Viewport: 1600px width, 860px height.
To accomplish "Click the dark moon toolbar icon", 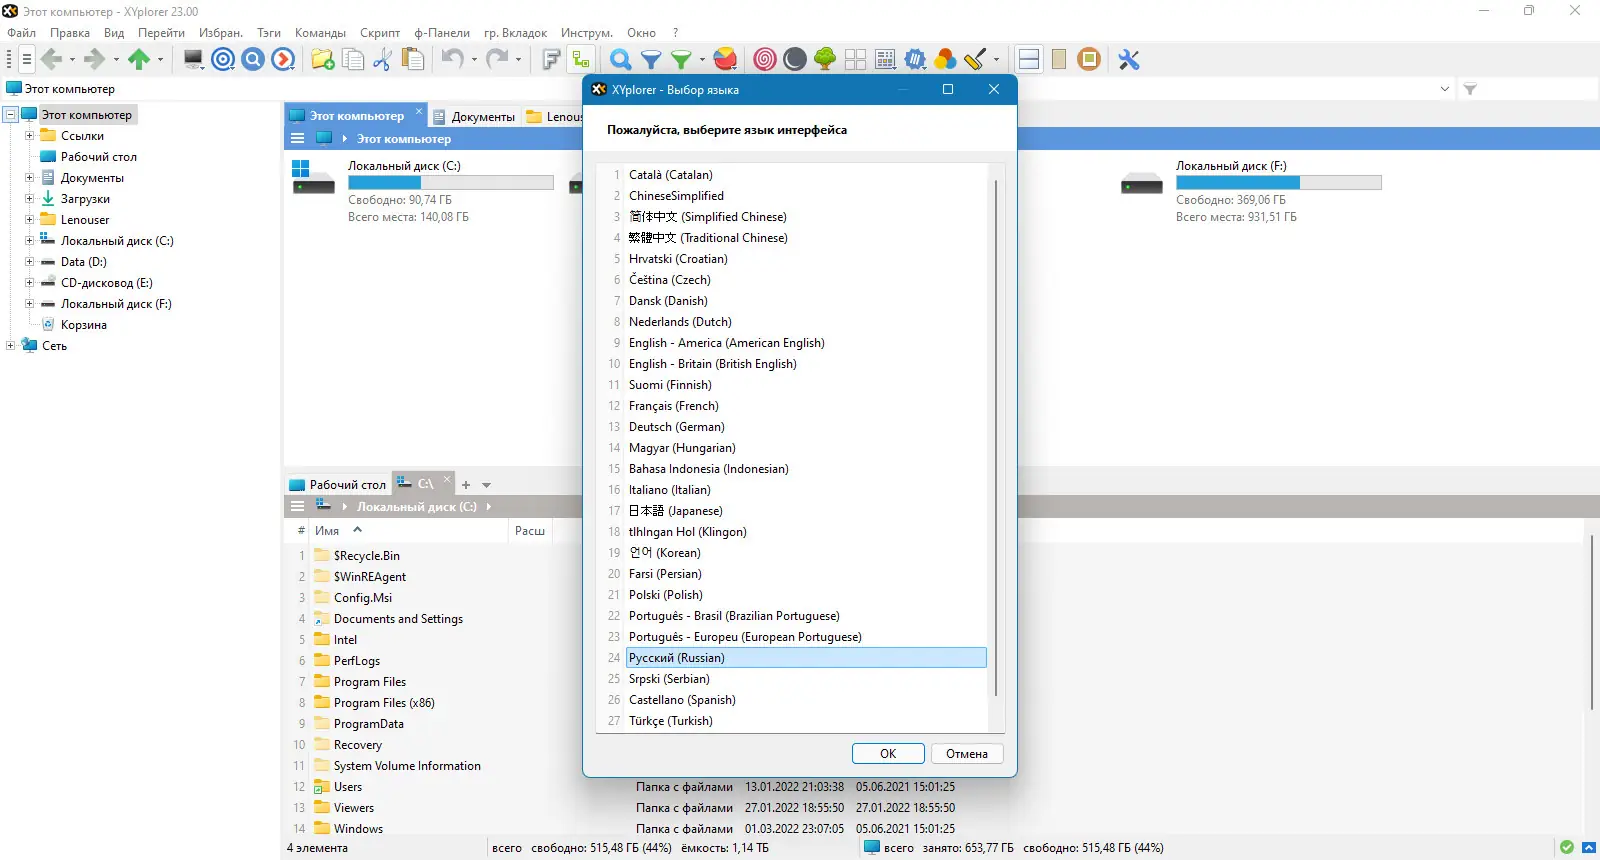I will (795, 60).
